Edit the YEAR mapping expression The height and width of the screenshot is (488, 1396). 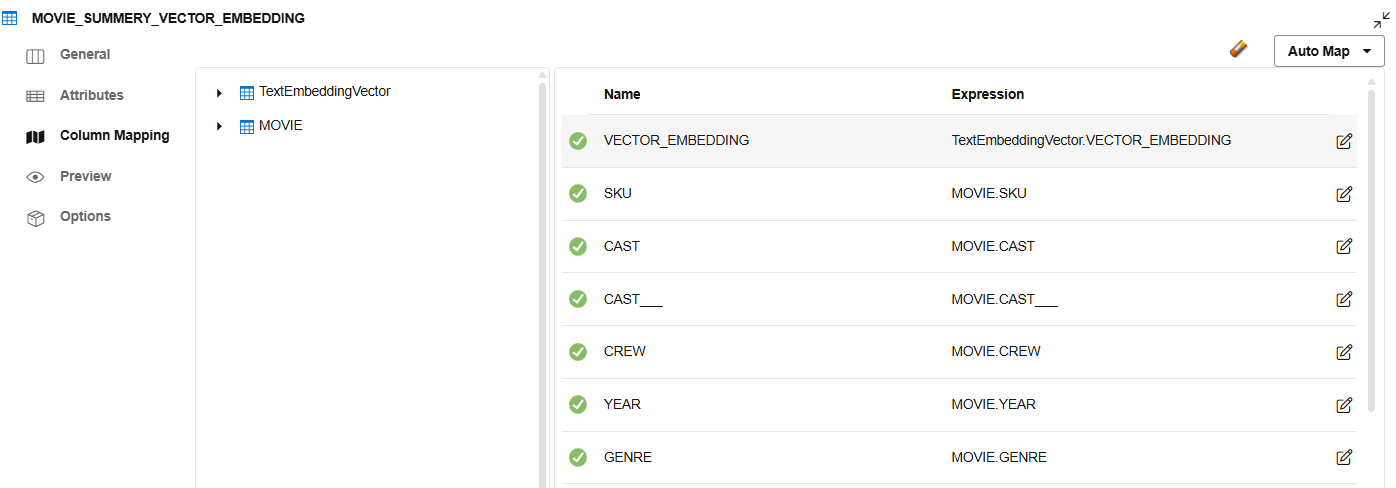coord(1344,405)
